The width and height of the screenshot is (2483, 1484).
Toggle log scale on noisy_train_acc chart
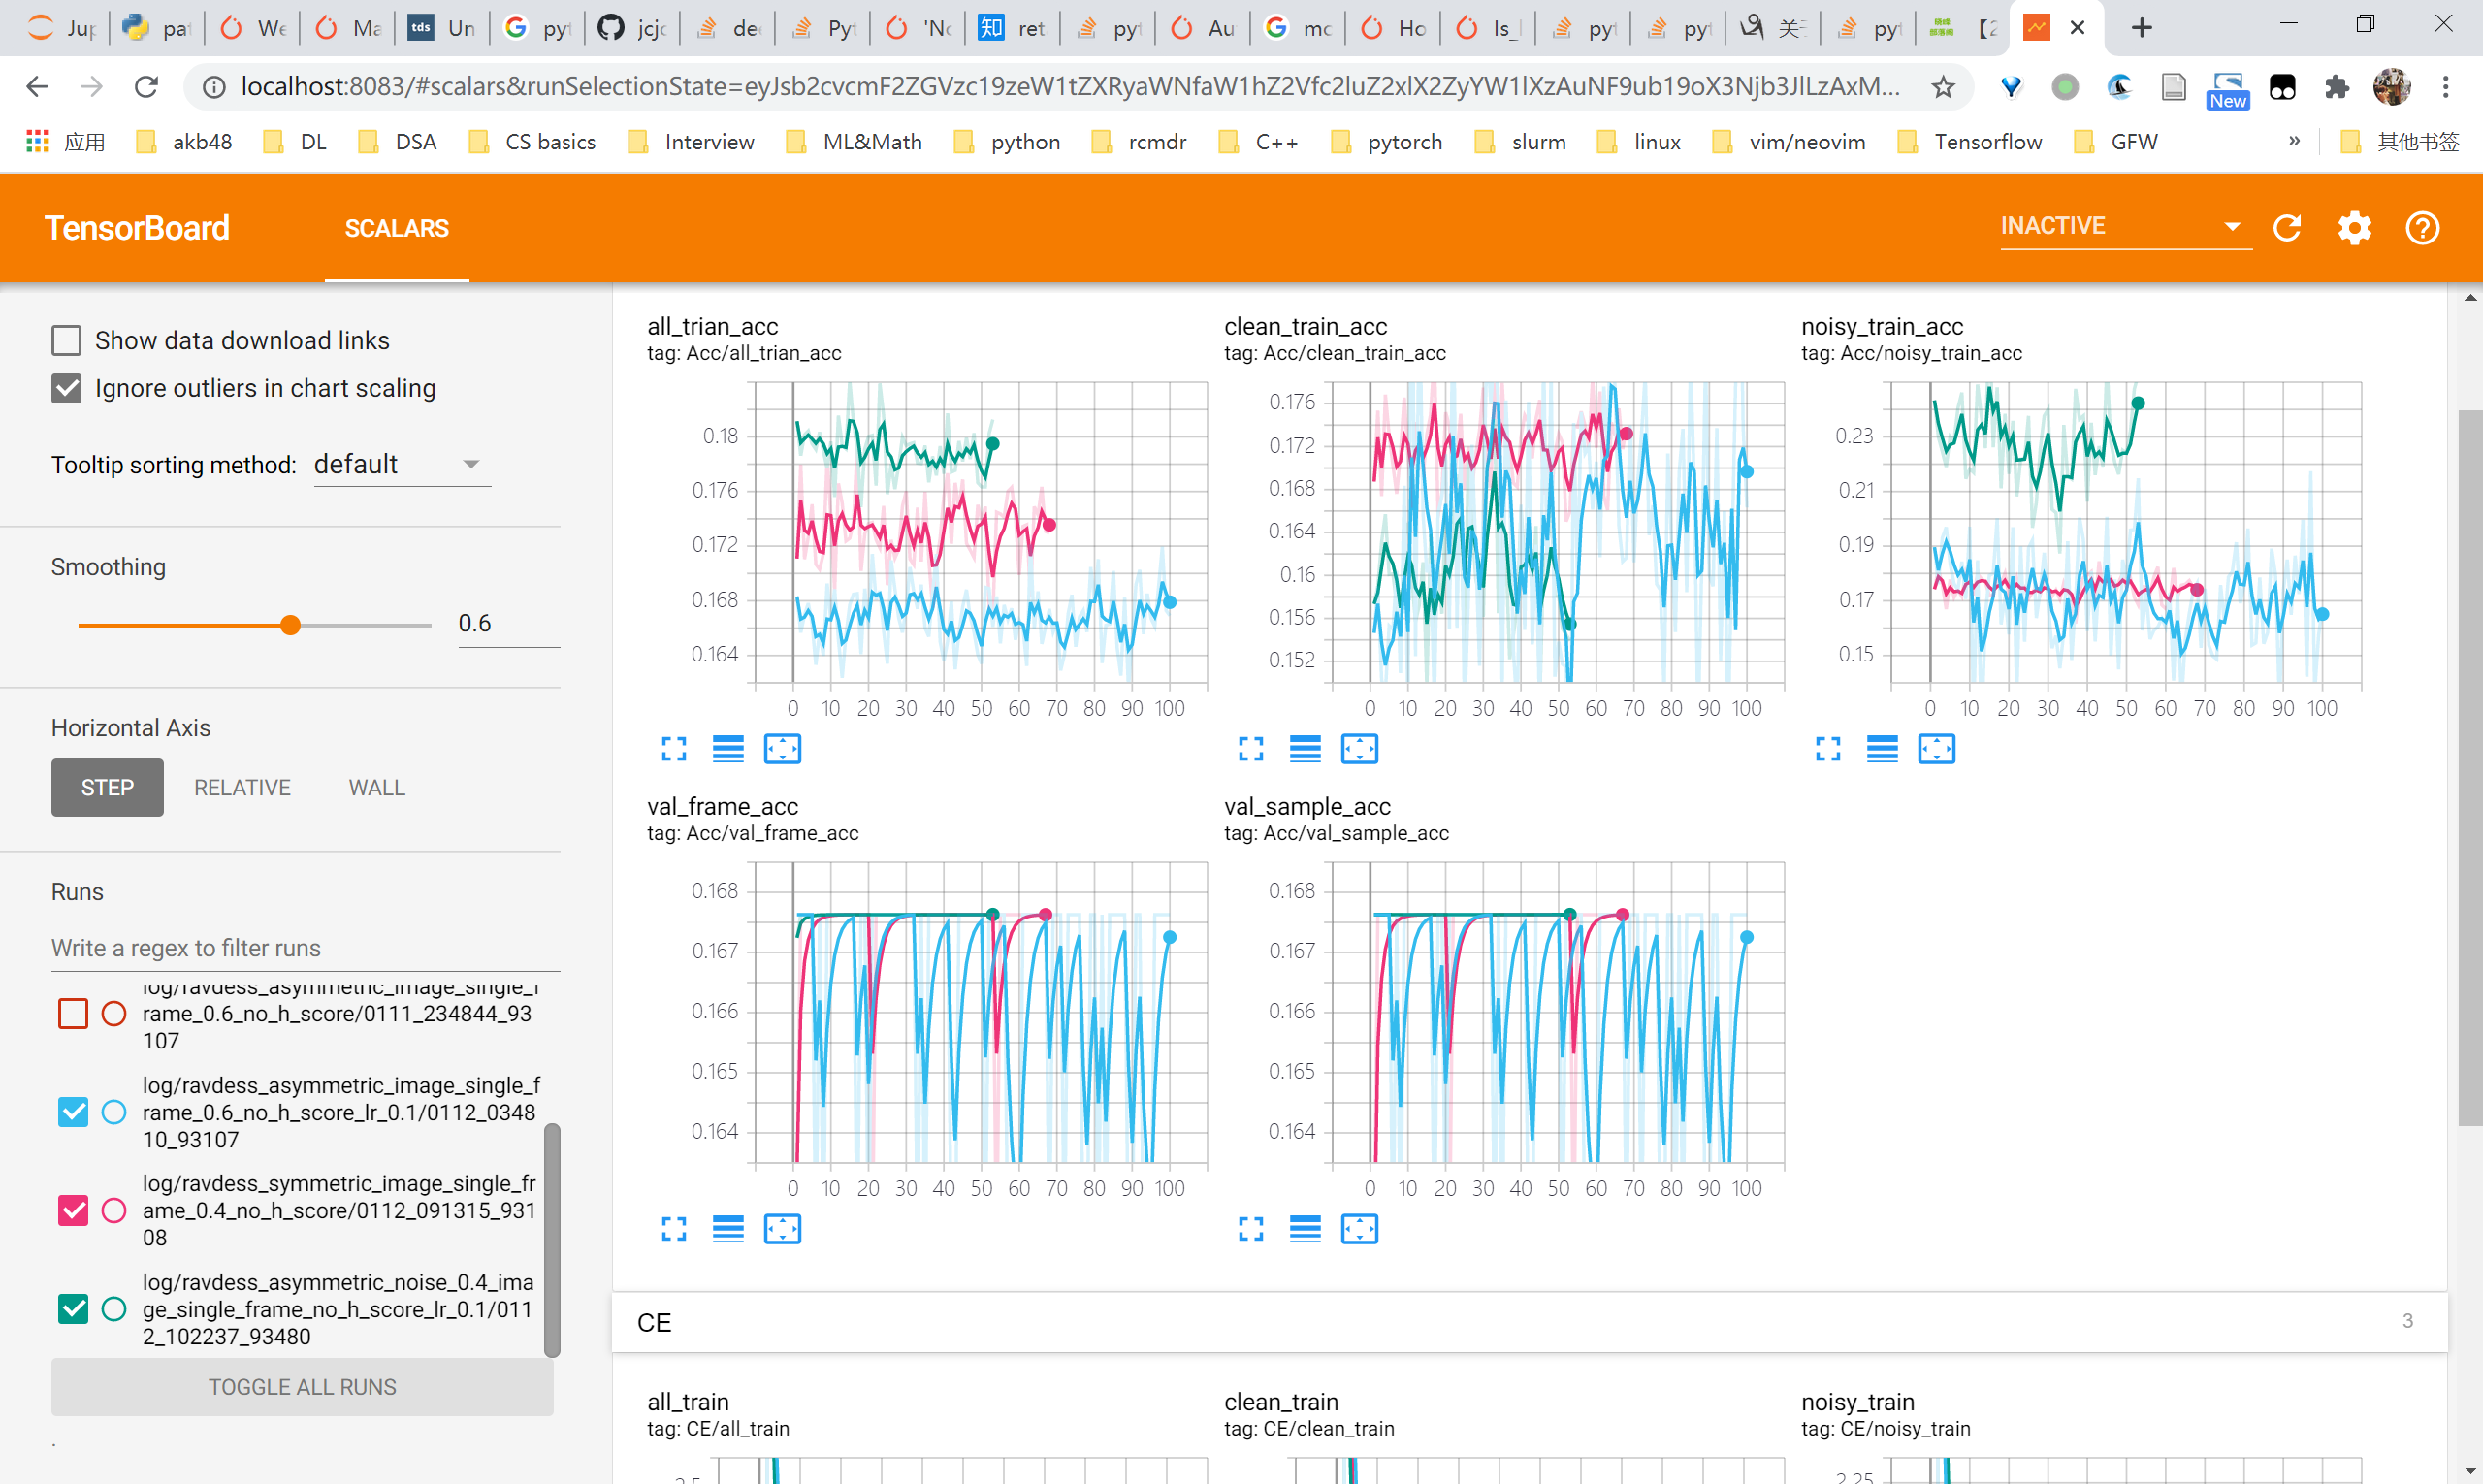tap(1882, 749)
